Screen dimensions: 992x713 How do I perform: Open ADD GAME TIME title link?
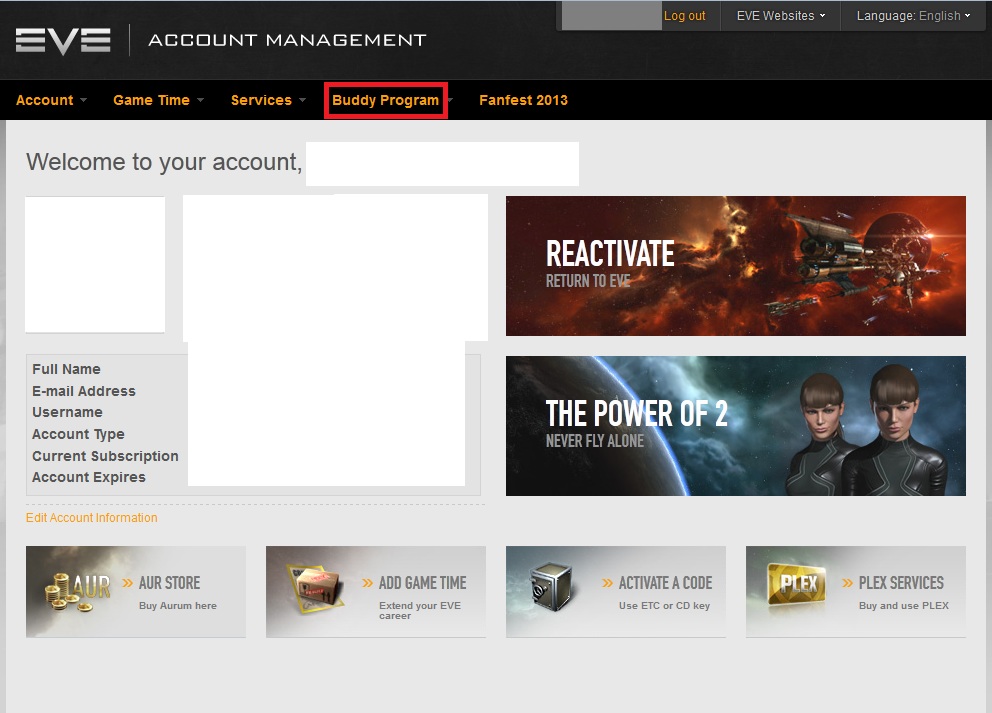[x=423, y=583]
